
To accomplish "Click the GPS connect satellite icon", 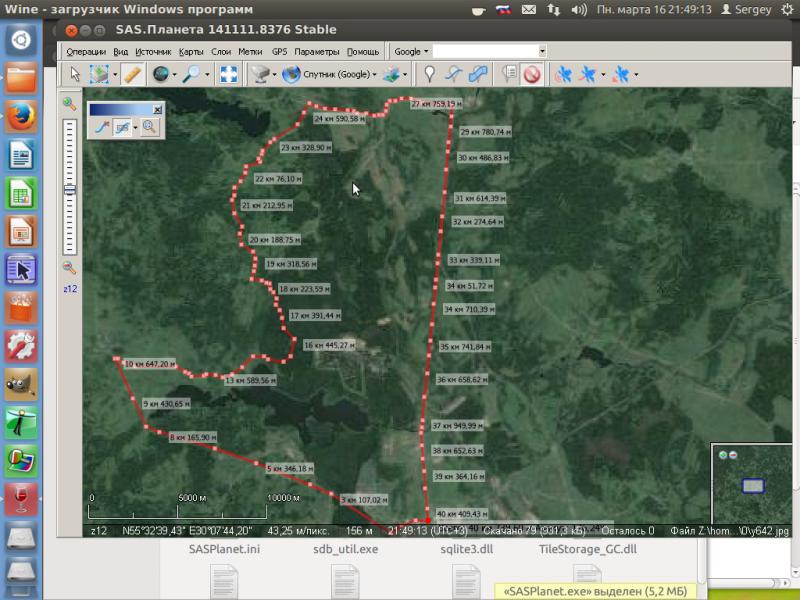I will [x=564, y=74].
